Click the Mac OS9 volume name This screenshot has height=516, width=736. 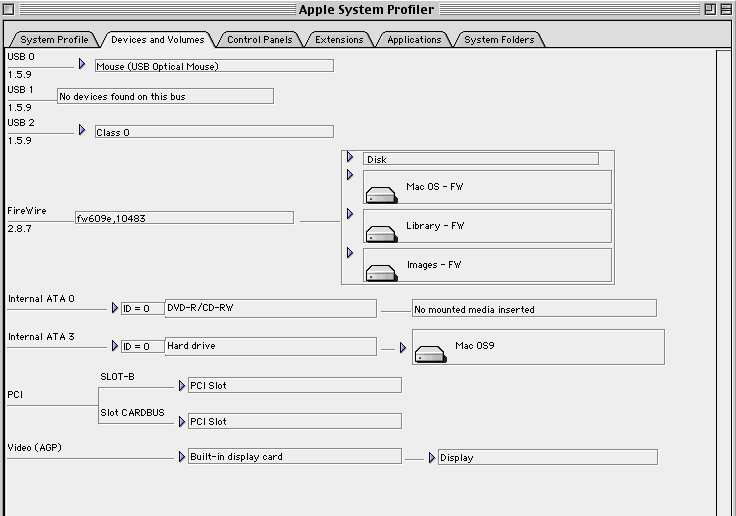475,346
